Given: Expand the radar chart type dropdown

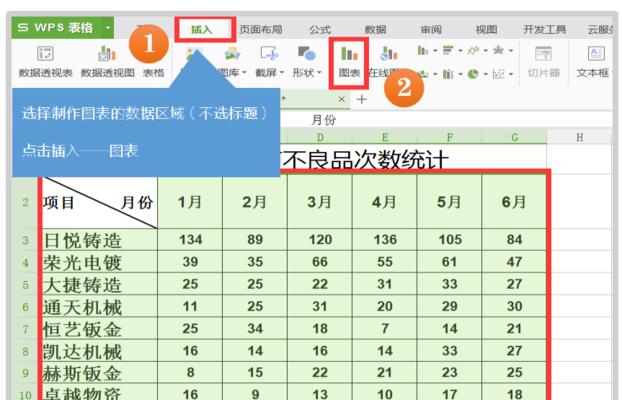Looking at the screenshot, I should tap(511, 51).
